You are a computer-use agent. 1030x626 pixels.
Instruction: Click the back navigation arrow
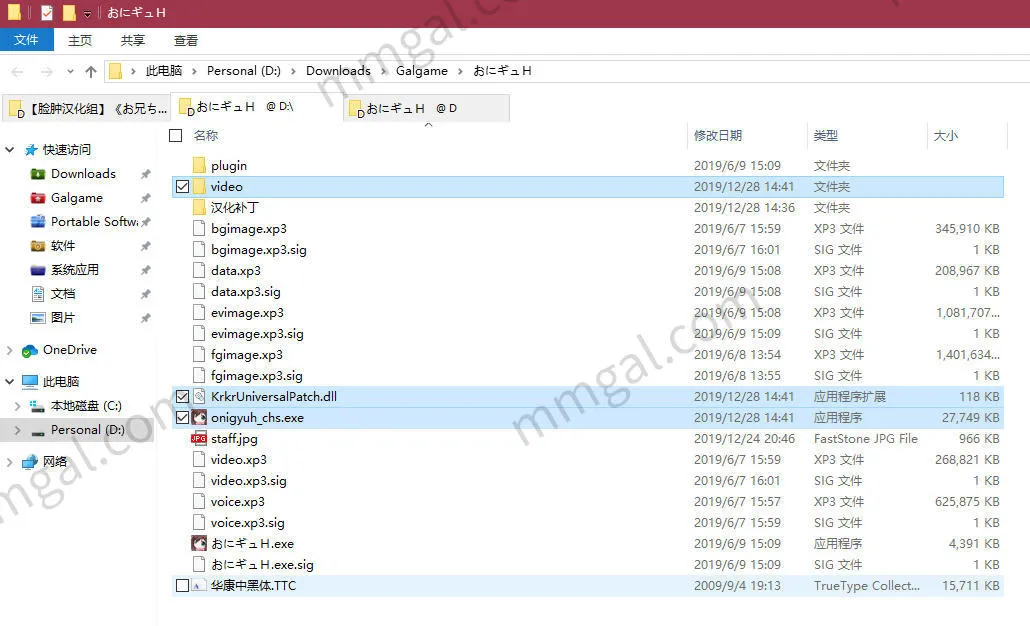(x=17, y=71)
